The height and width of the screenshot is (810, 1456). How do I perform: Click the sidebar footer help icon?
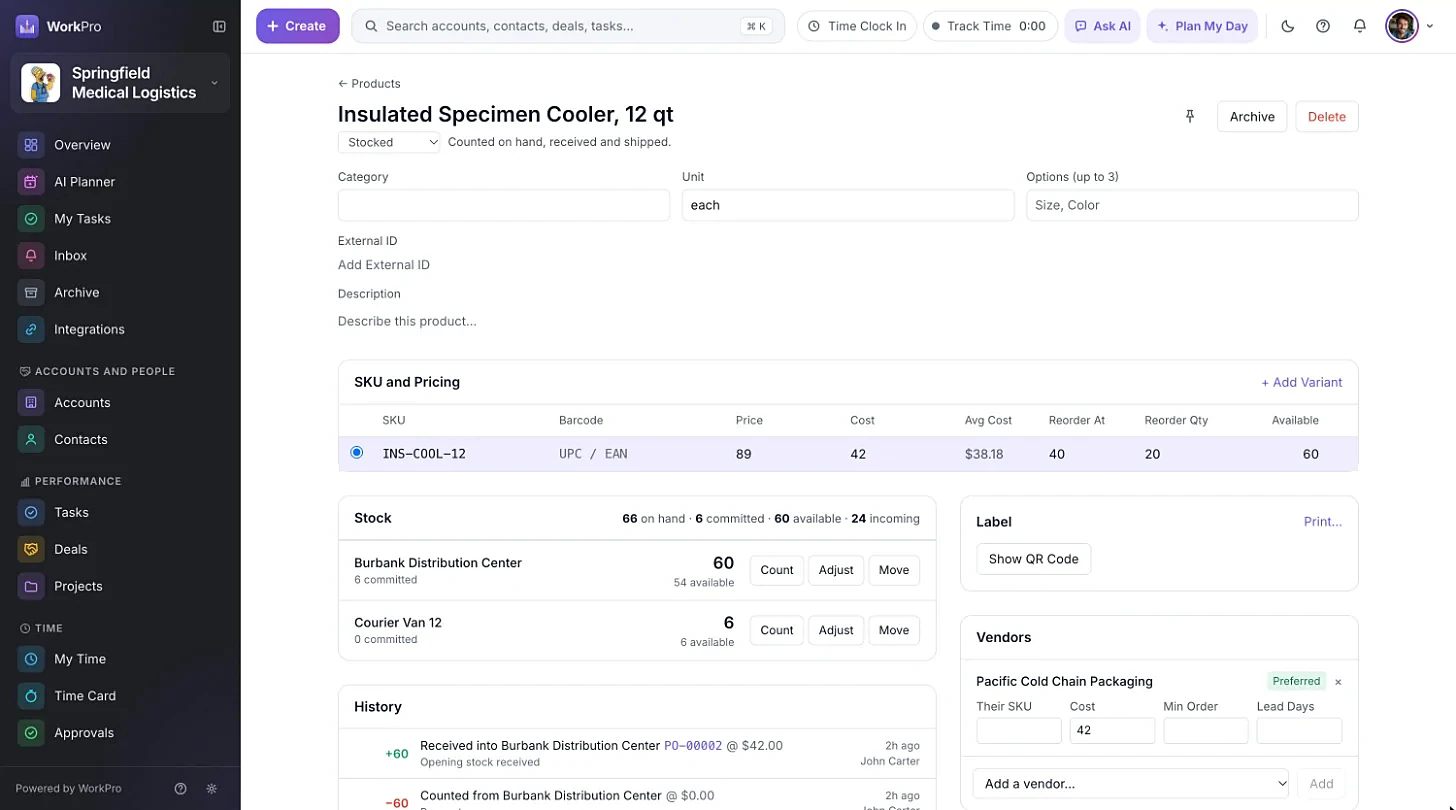point(181,789)
